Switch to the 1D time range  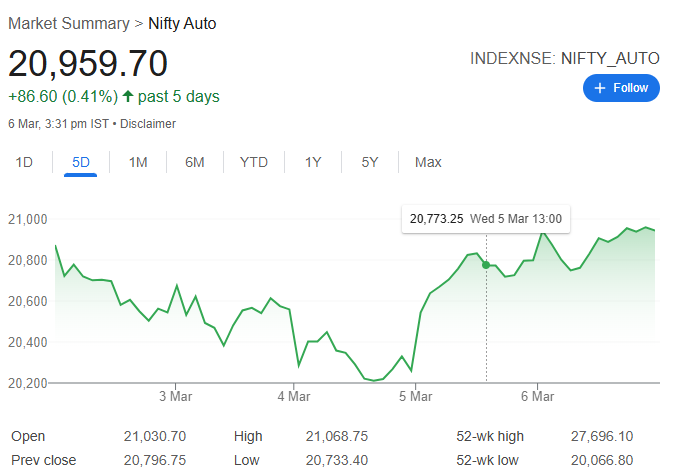[24, 162]
